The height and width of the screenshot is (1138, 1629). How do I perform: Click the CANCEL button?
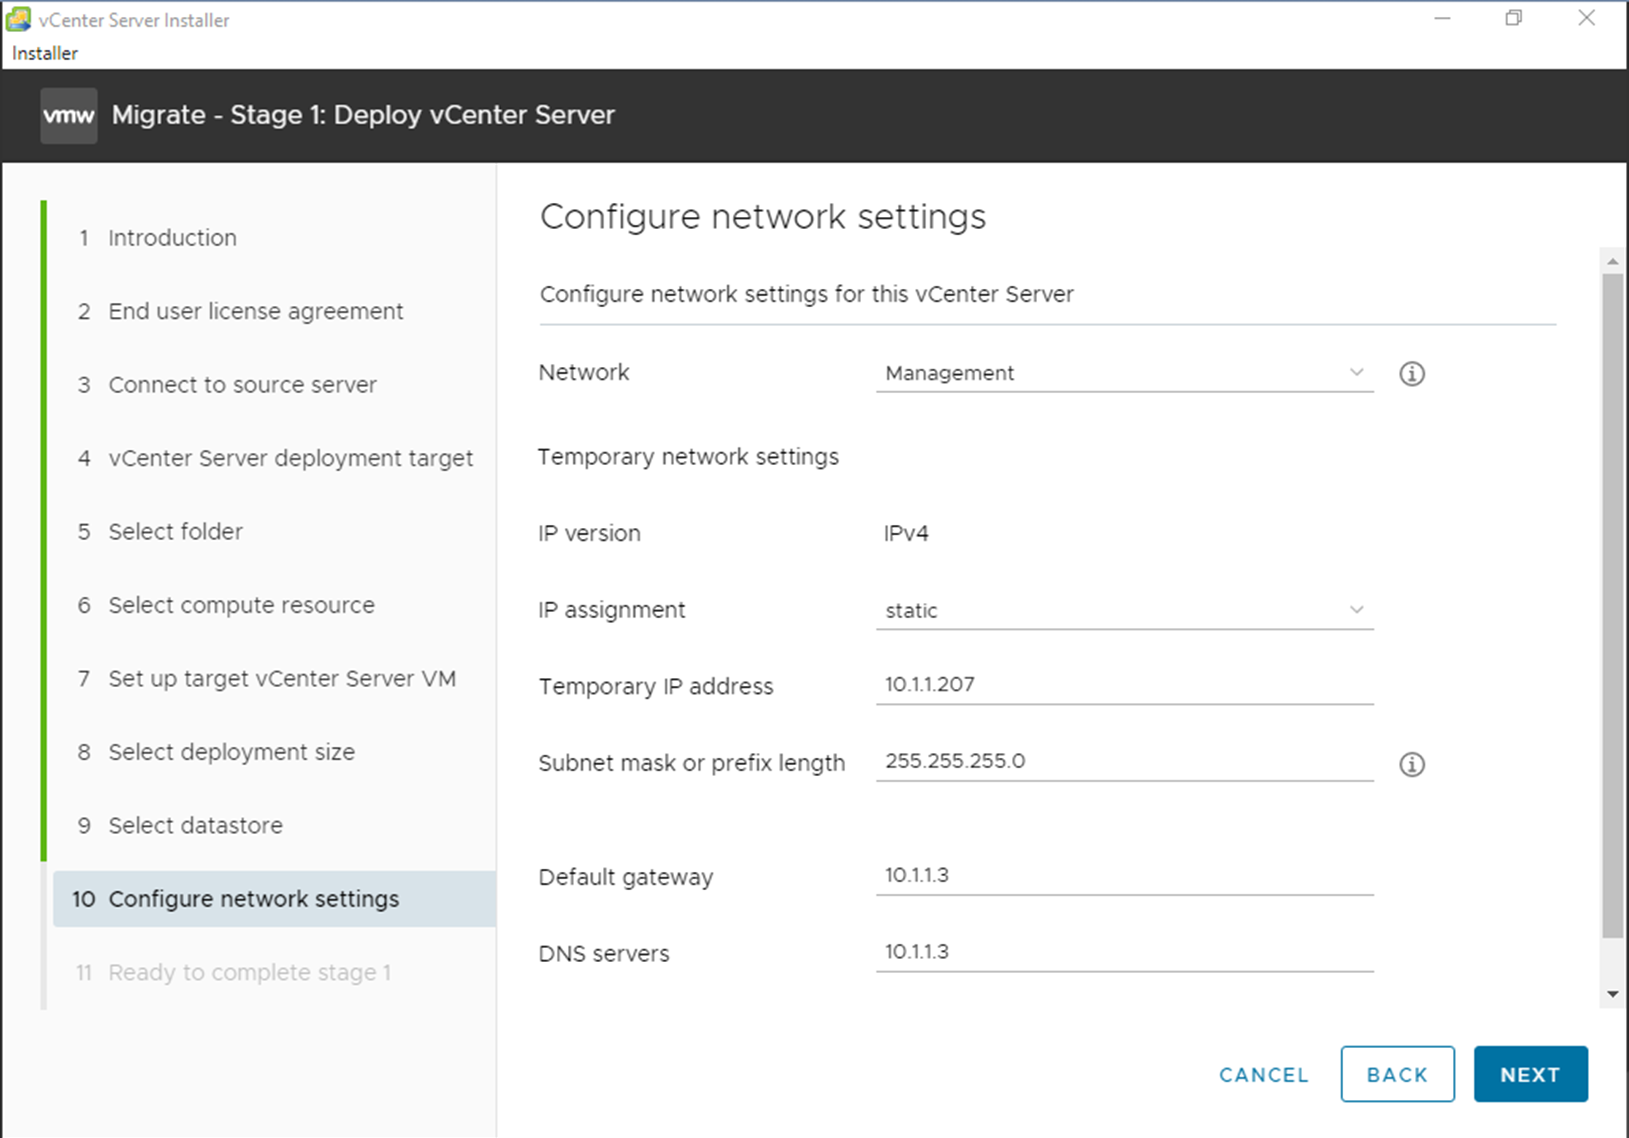pos(1264,1075)
